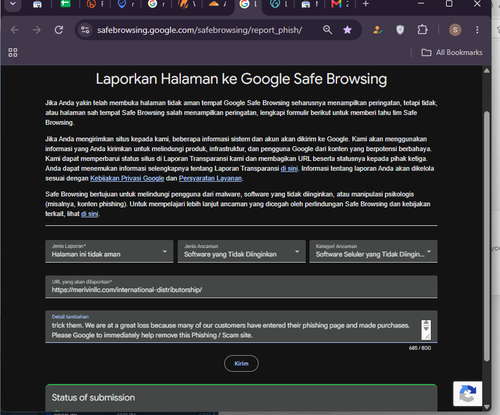
Task: Open the orange person extension icon
Action: (x=378, y=30)
